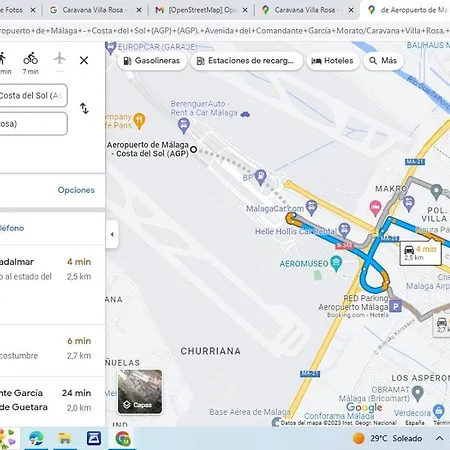The width and height of the screenshot is (450, 450).
Task: Close the OpenStreetMap Gmail tab
Action: (245, 10)
